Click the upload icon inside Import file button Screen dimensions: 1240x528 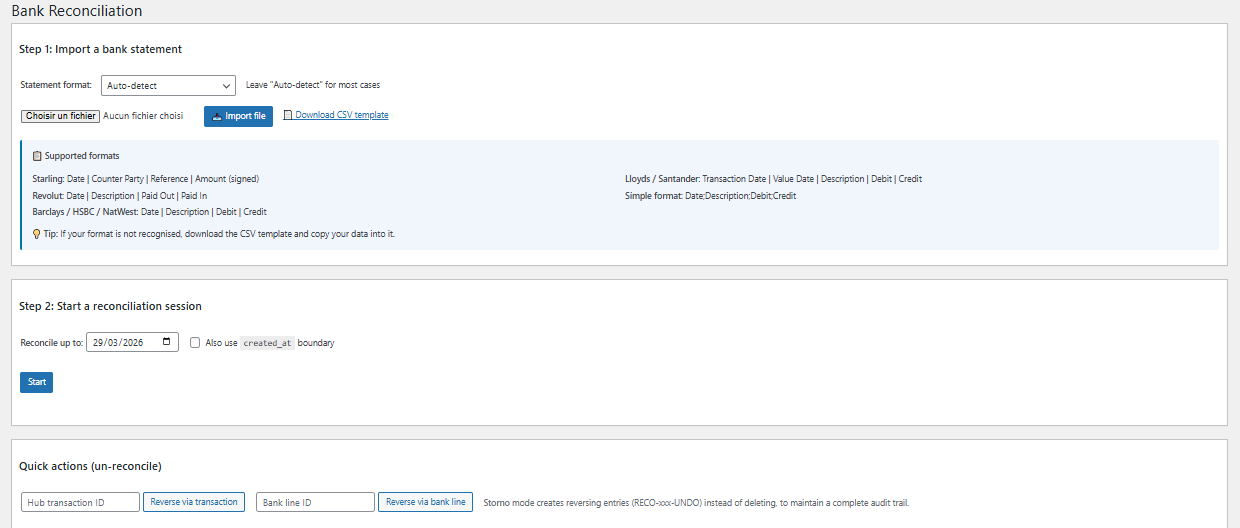pos(217,116)
